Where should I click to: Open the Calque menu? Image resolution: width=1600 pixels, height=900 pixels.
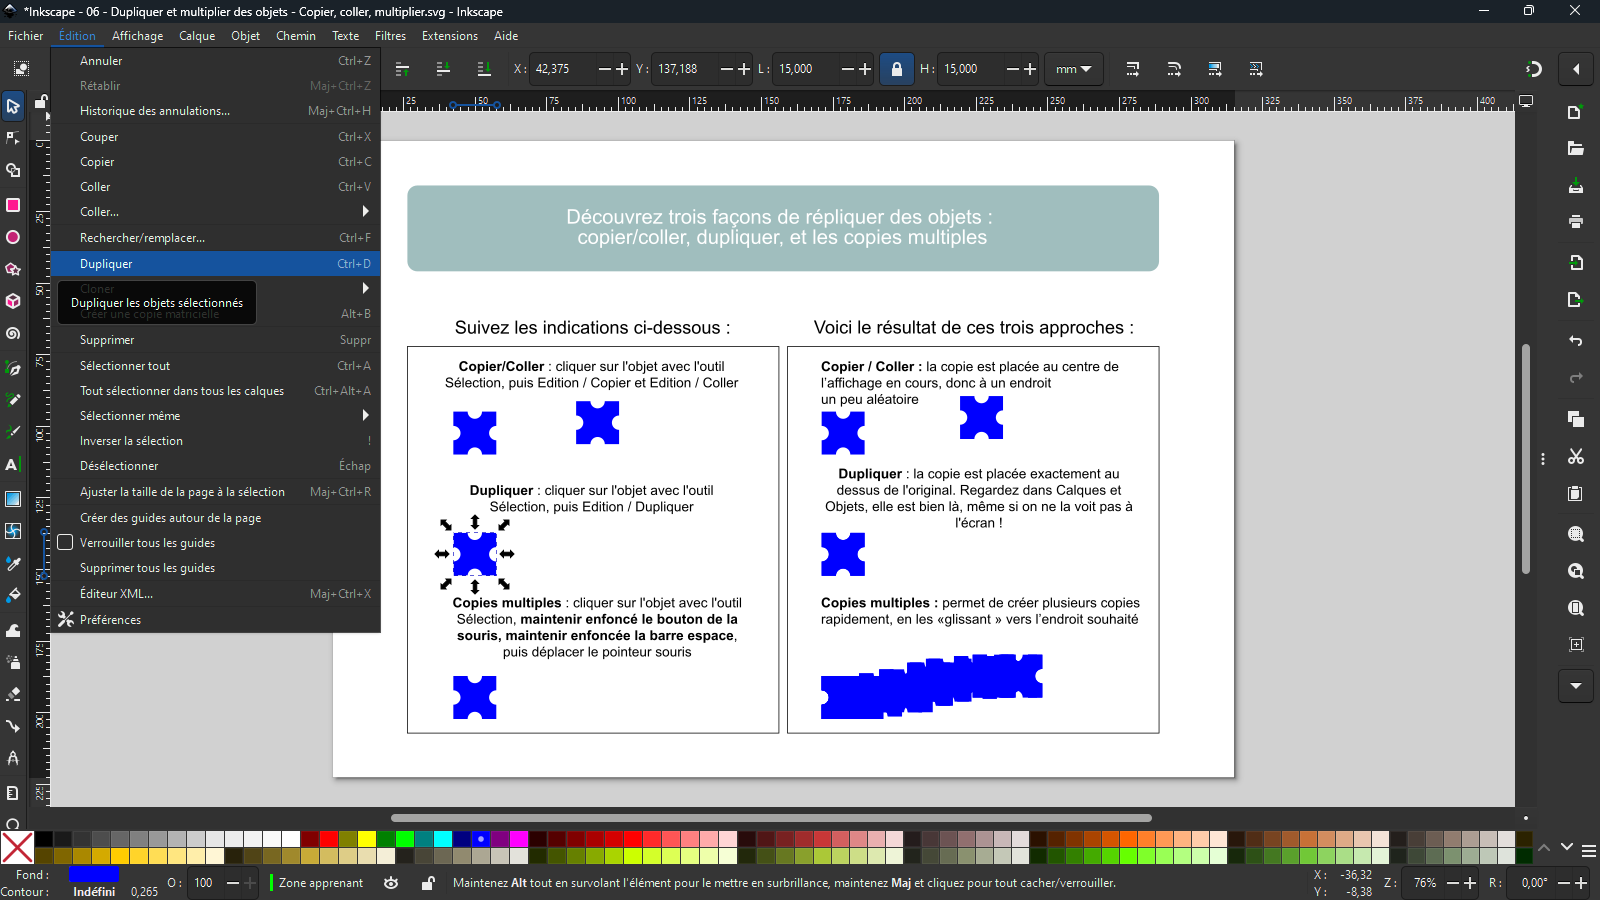197,36
